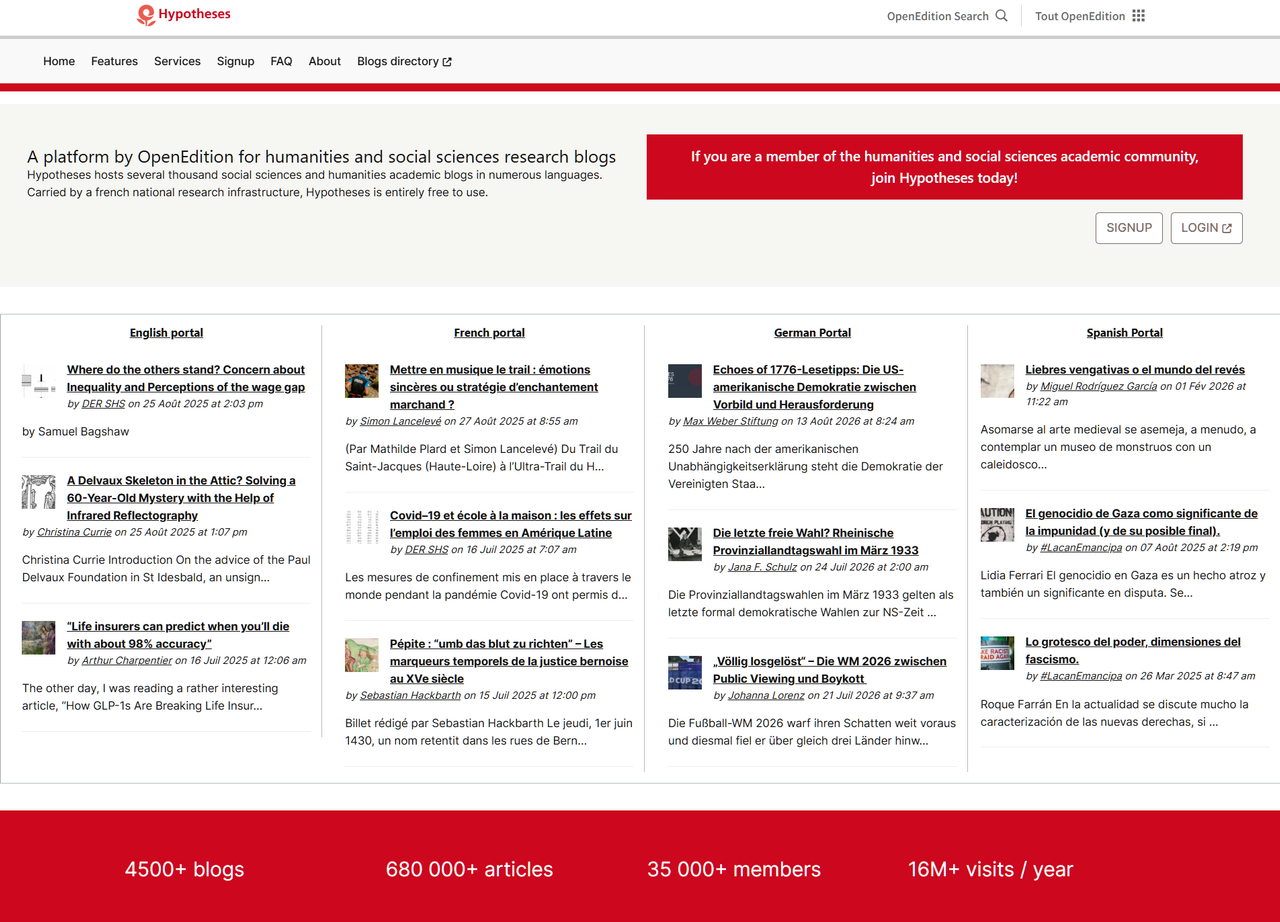Open A Delvaux Skeleton in the Attic title
The width and height of the screenshot is (1280, 922).
coord(182,498)
